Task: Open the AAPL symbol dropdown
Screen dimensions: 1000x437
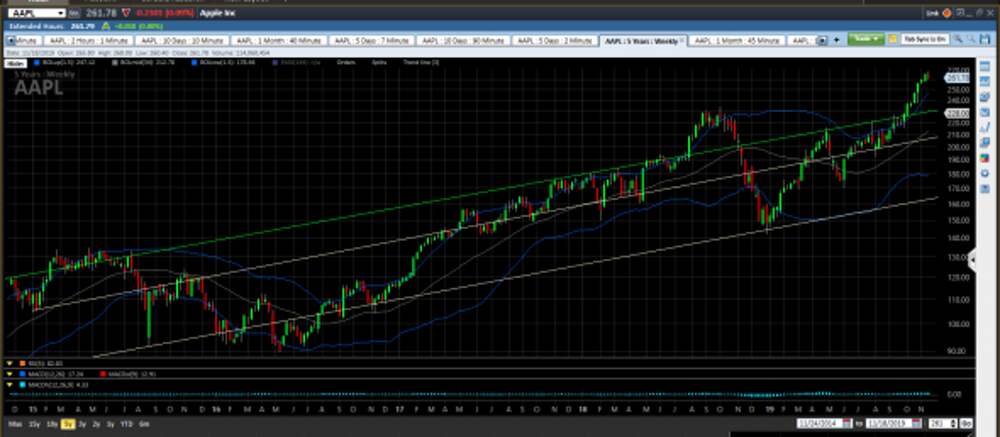Action: 60,13
